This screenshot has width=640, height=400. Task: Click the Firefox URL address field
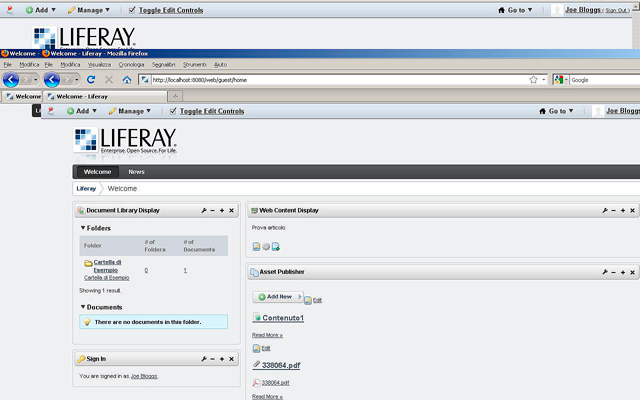[x=340, y=80]
